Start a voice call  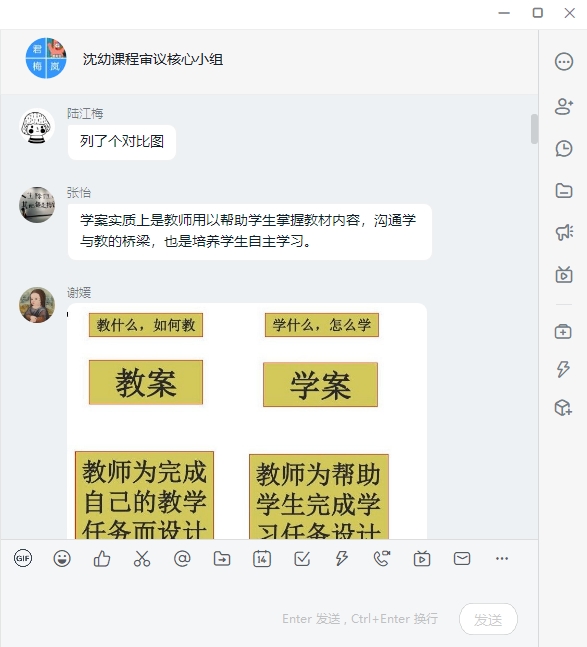tap(382, 559)
